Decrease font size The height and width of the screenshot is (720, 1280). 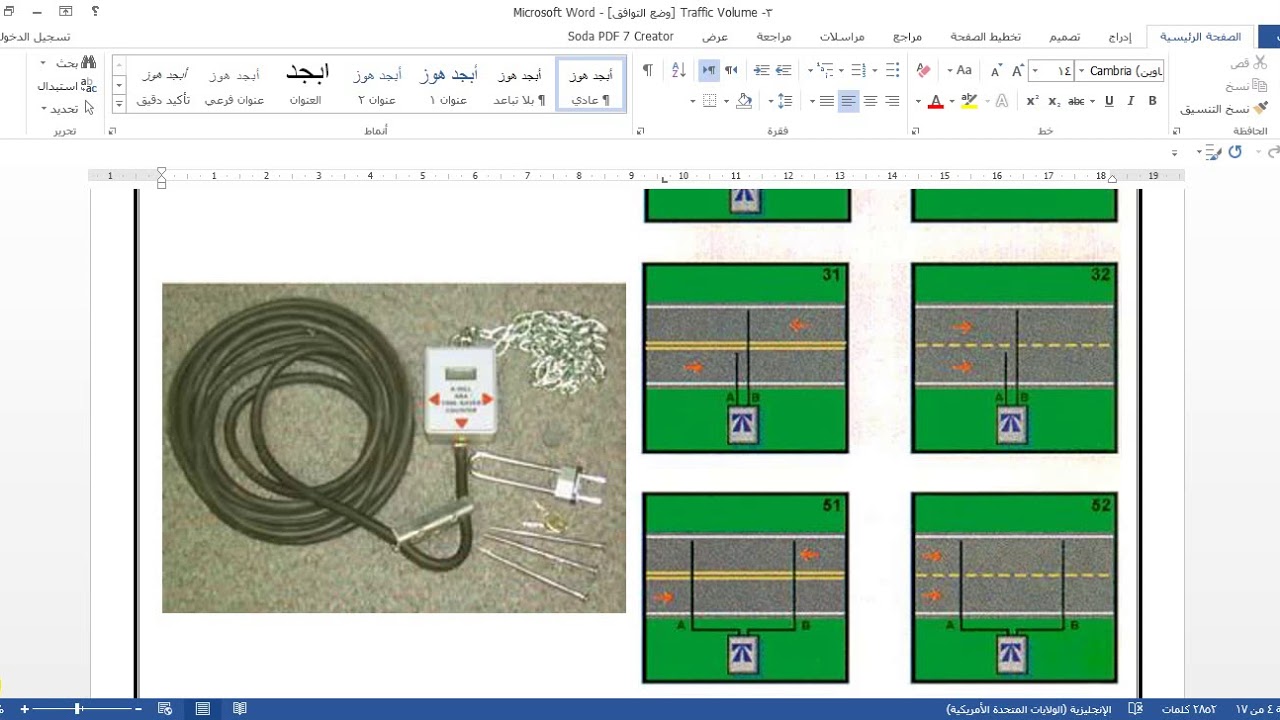996,71
